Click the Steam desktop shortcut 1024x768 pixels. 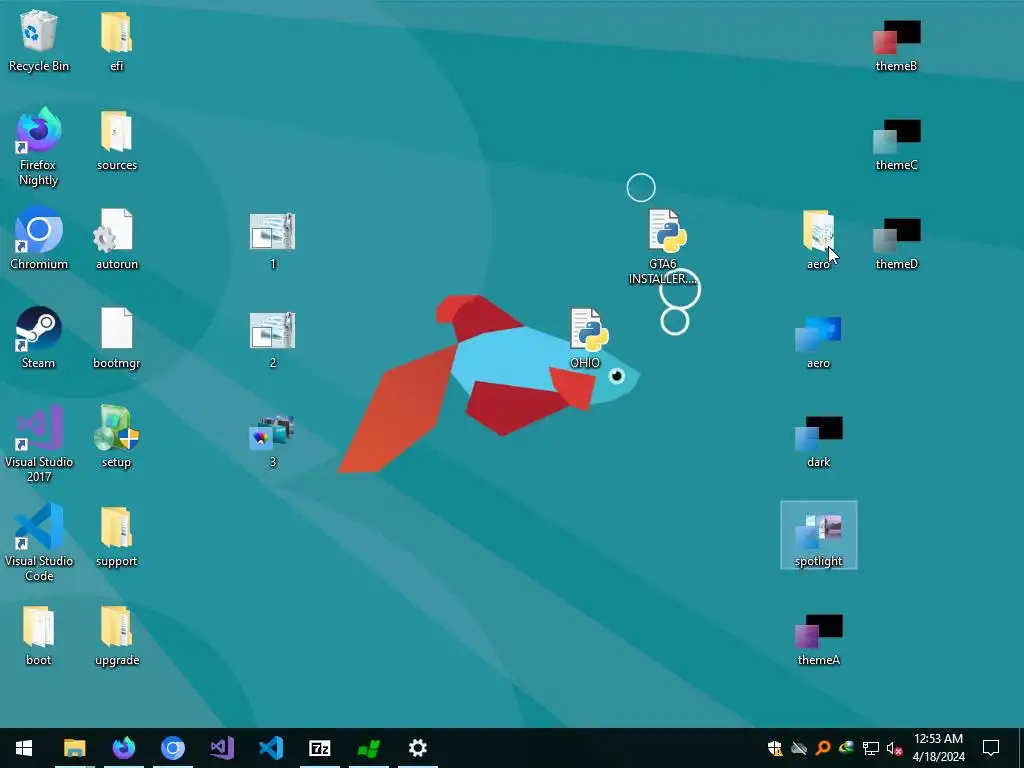coord(39,338)
